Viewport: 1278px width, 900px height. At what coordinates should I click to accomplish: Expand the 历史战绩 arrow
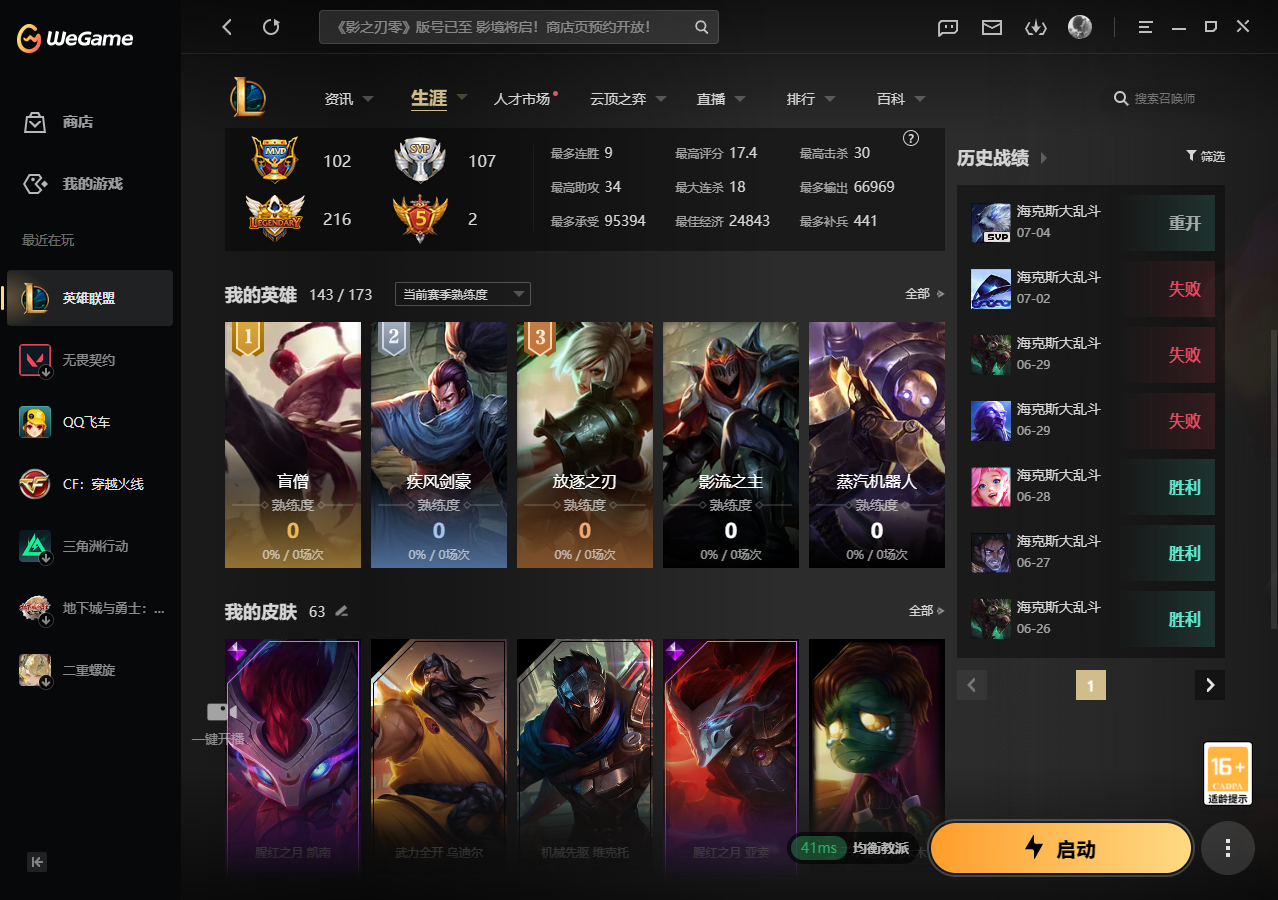[x=1044, y=158]
